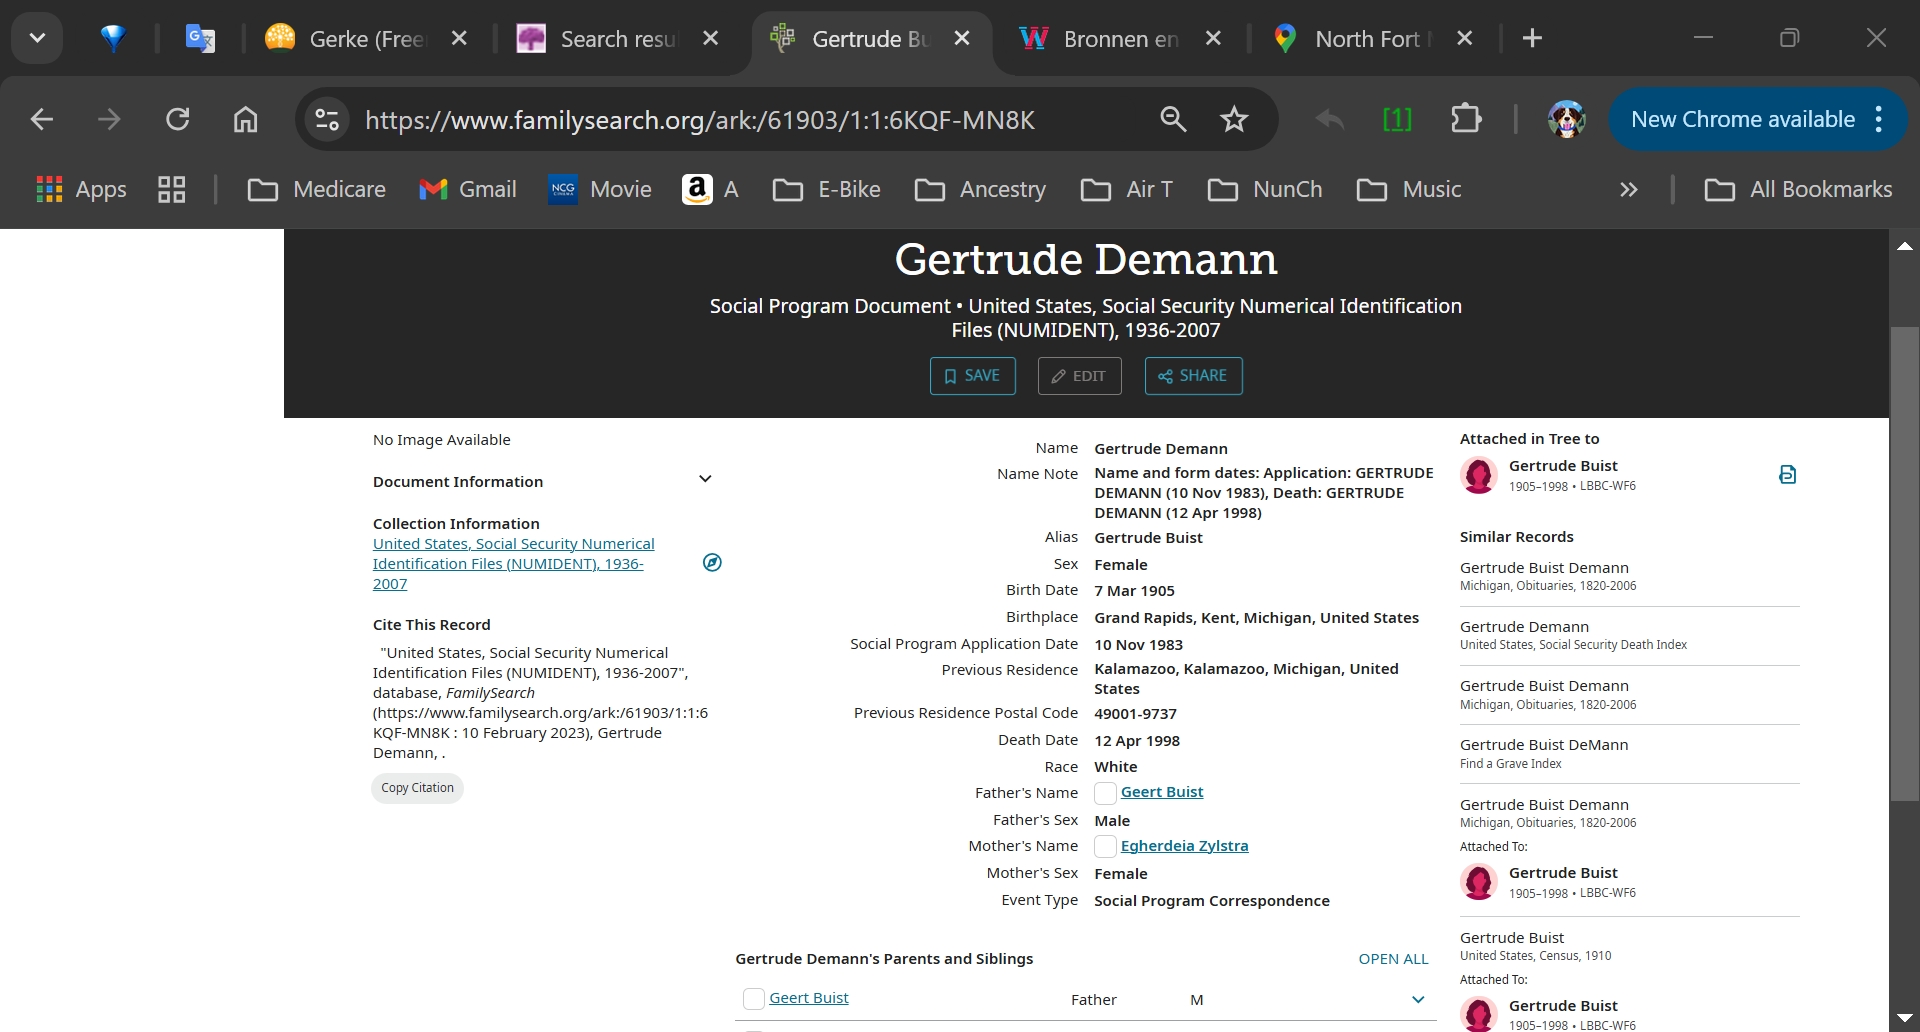Screen dimensions: 1920x1032
Task: Open the Ancestry bookmark folder
Action: click(x=981, y=189)
